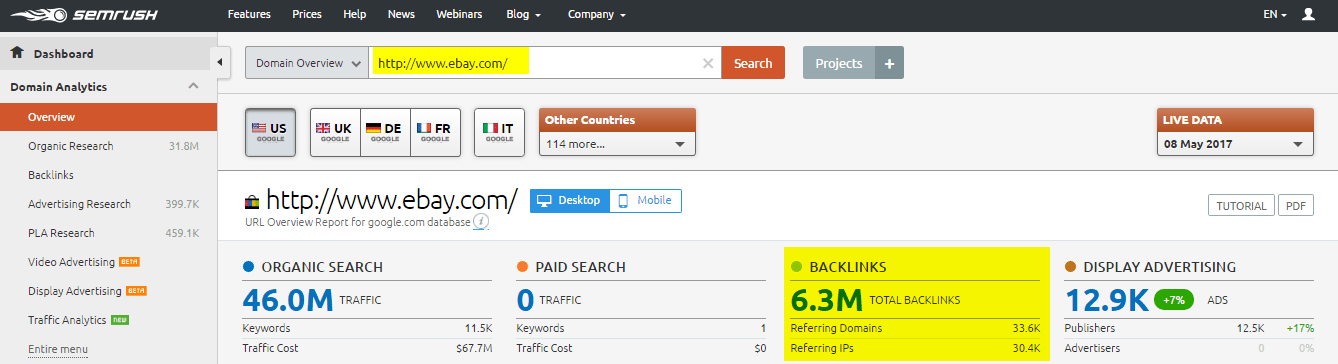Click the Advertisers row
Screen dimensions: 1338x364
tap(1189, 348)
